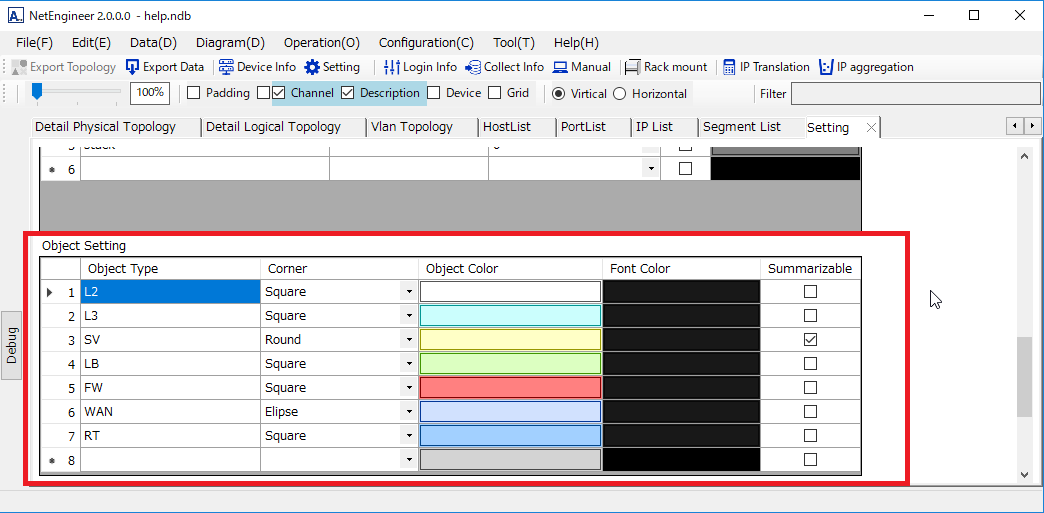
Task: Switch to the Vlan Topology tab
Action: point(411,127)
